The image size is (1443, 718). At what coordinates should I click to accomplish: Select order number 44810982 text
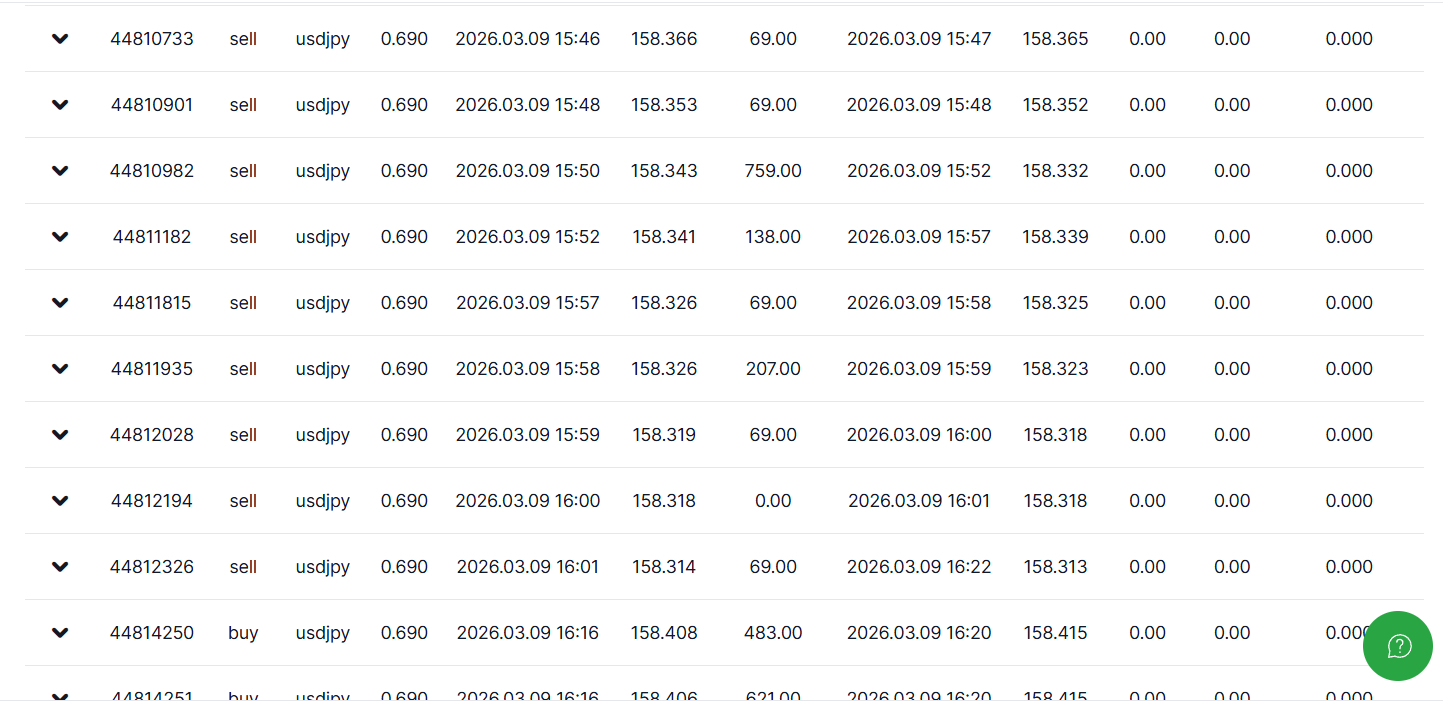pyautogui.click(x=152, y=171)
